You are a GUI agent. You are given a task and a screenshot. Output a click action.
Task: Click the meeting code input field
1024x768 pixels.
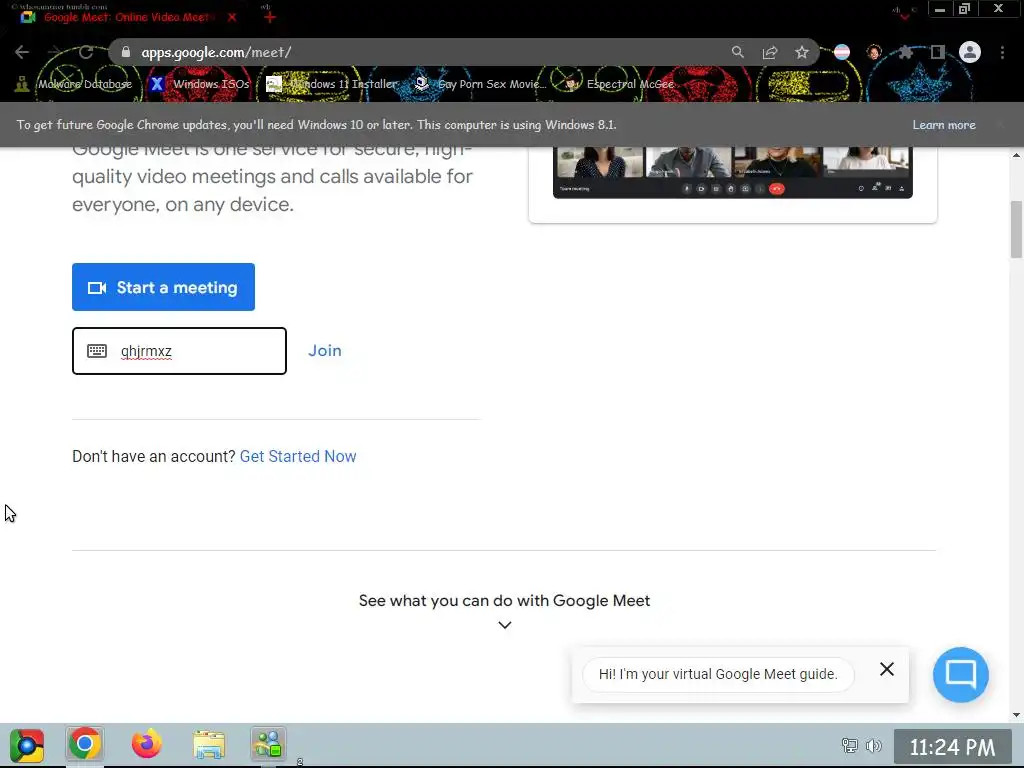179,351
